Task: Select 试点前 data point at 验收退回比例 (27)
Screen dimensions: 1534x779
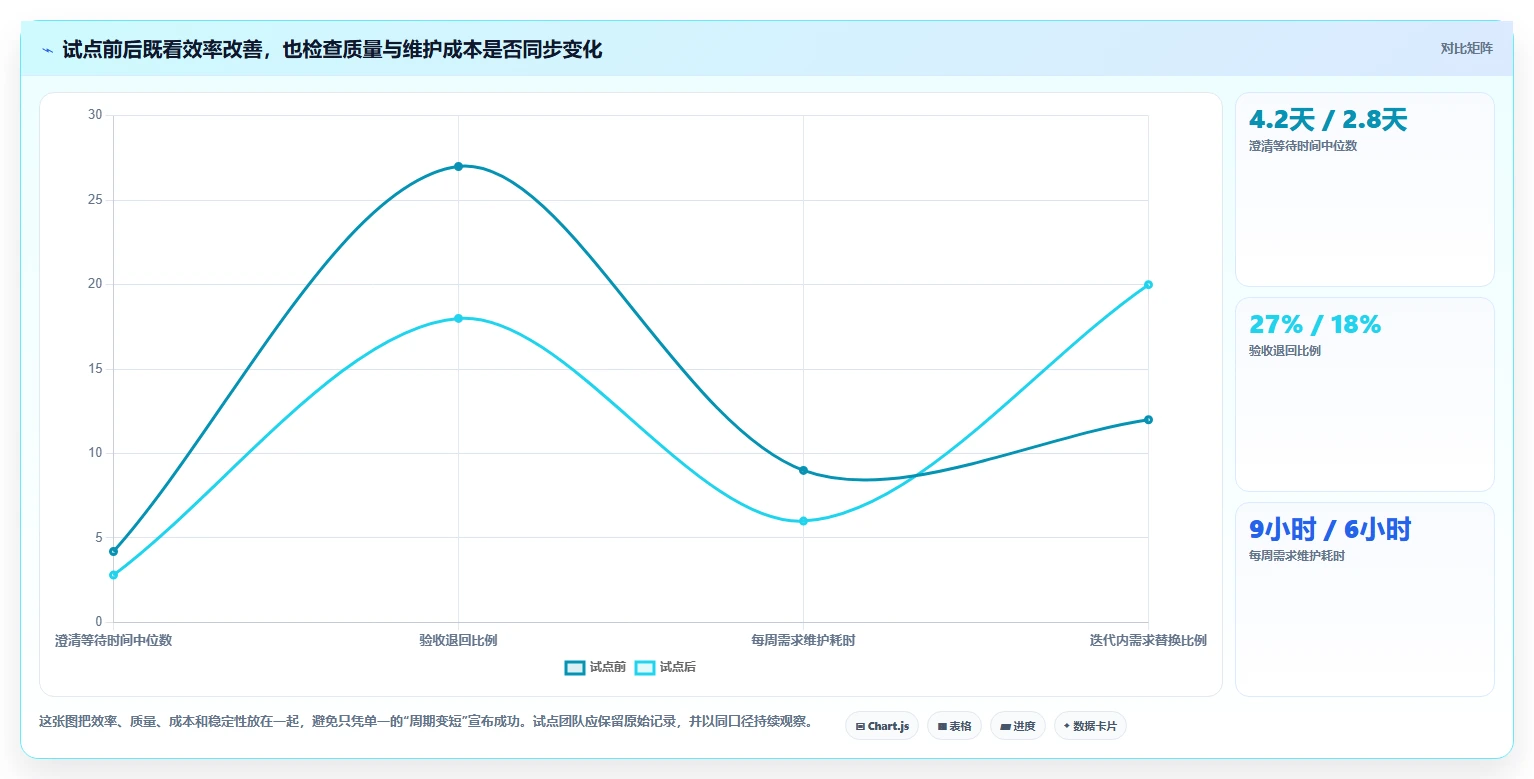Action: coord(458,166)
